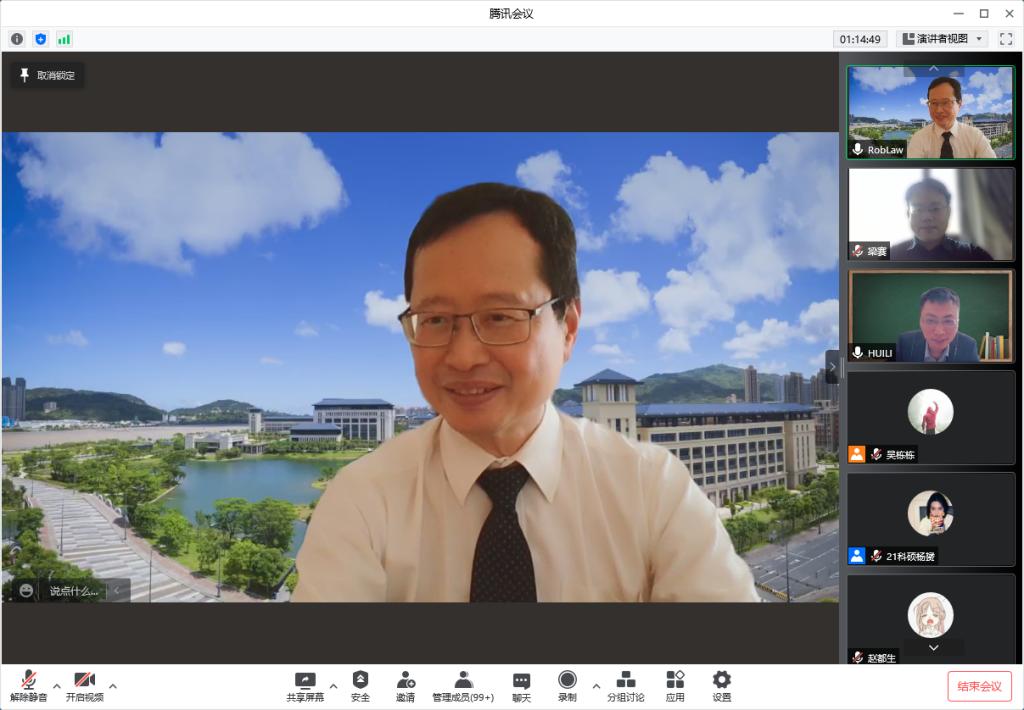
Task: Unmute microphone with 解除静音 button
Action: point(29,681)
